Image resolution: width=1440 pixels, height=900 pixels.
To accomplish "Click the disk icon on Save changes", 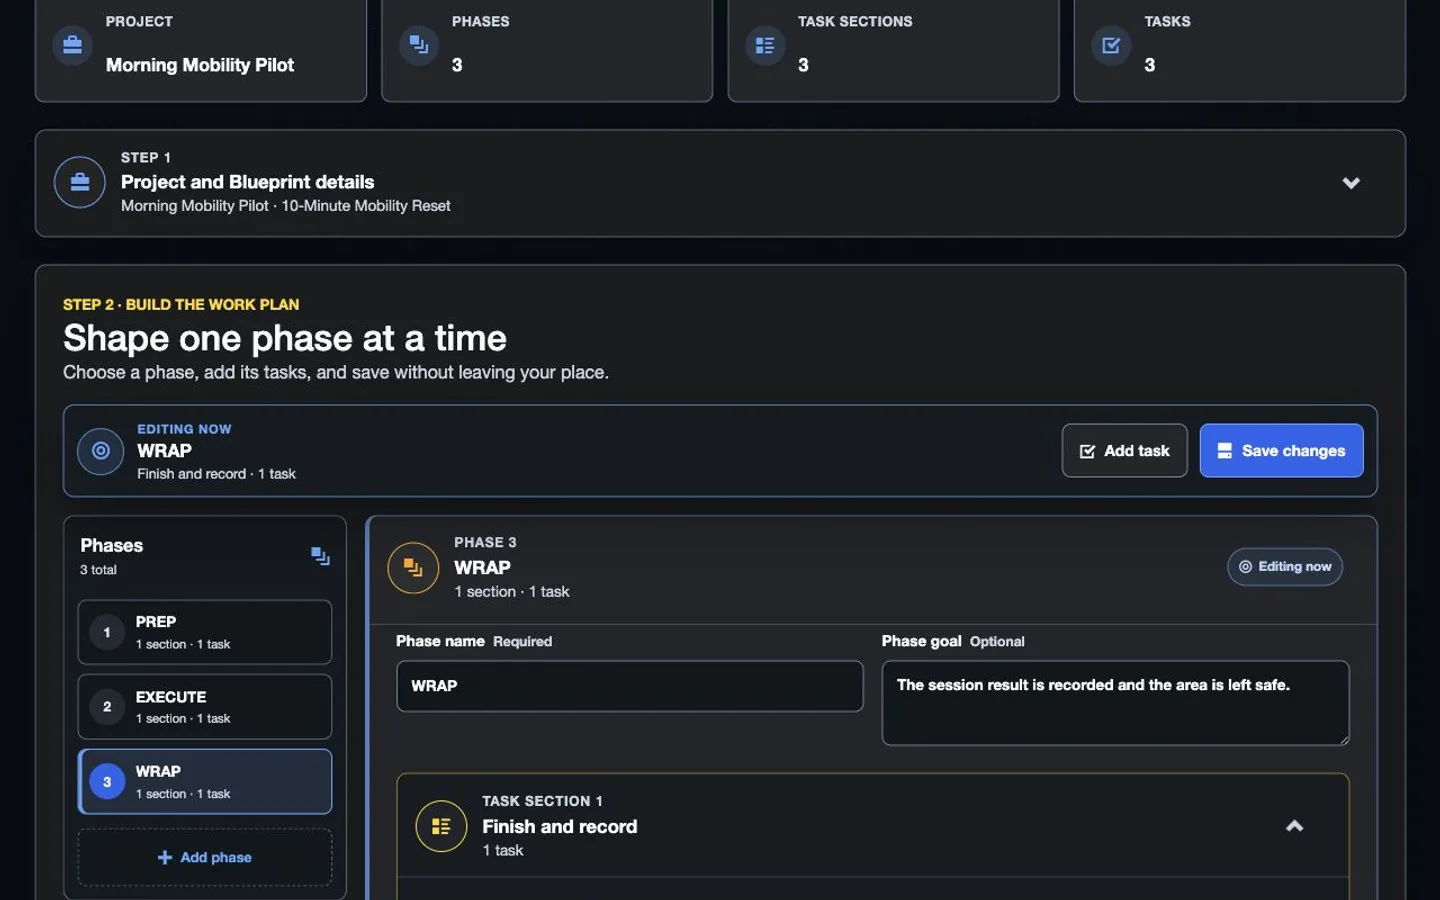I will click(x=1224, y=452).
